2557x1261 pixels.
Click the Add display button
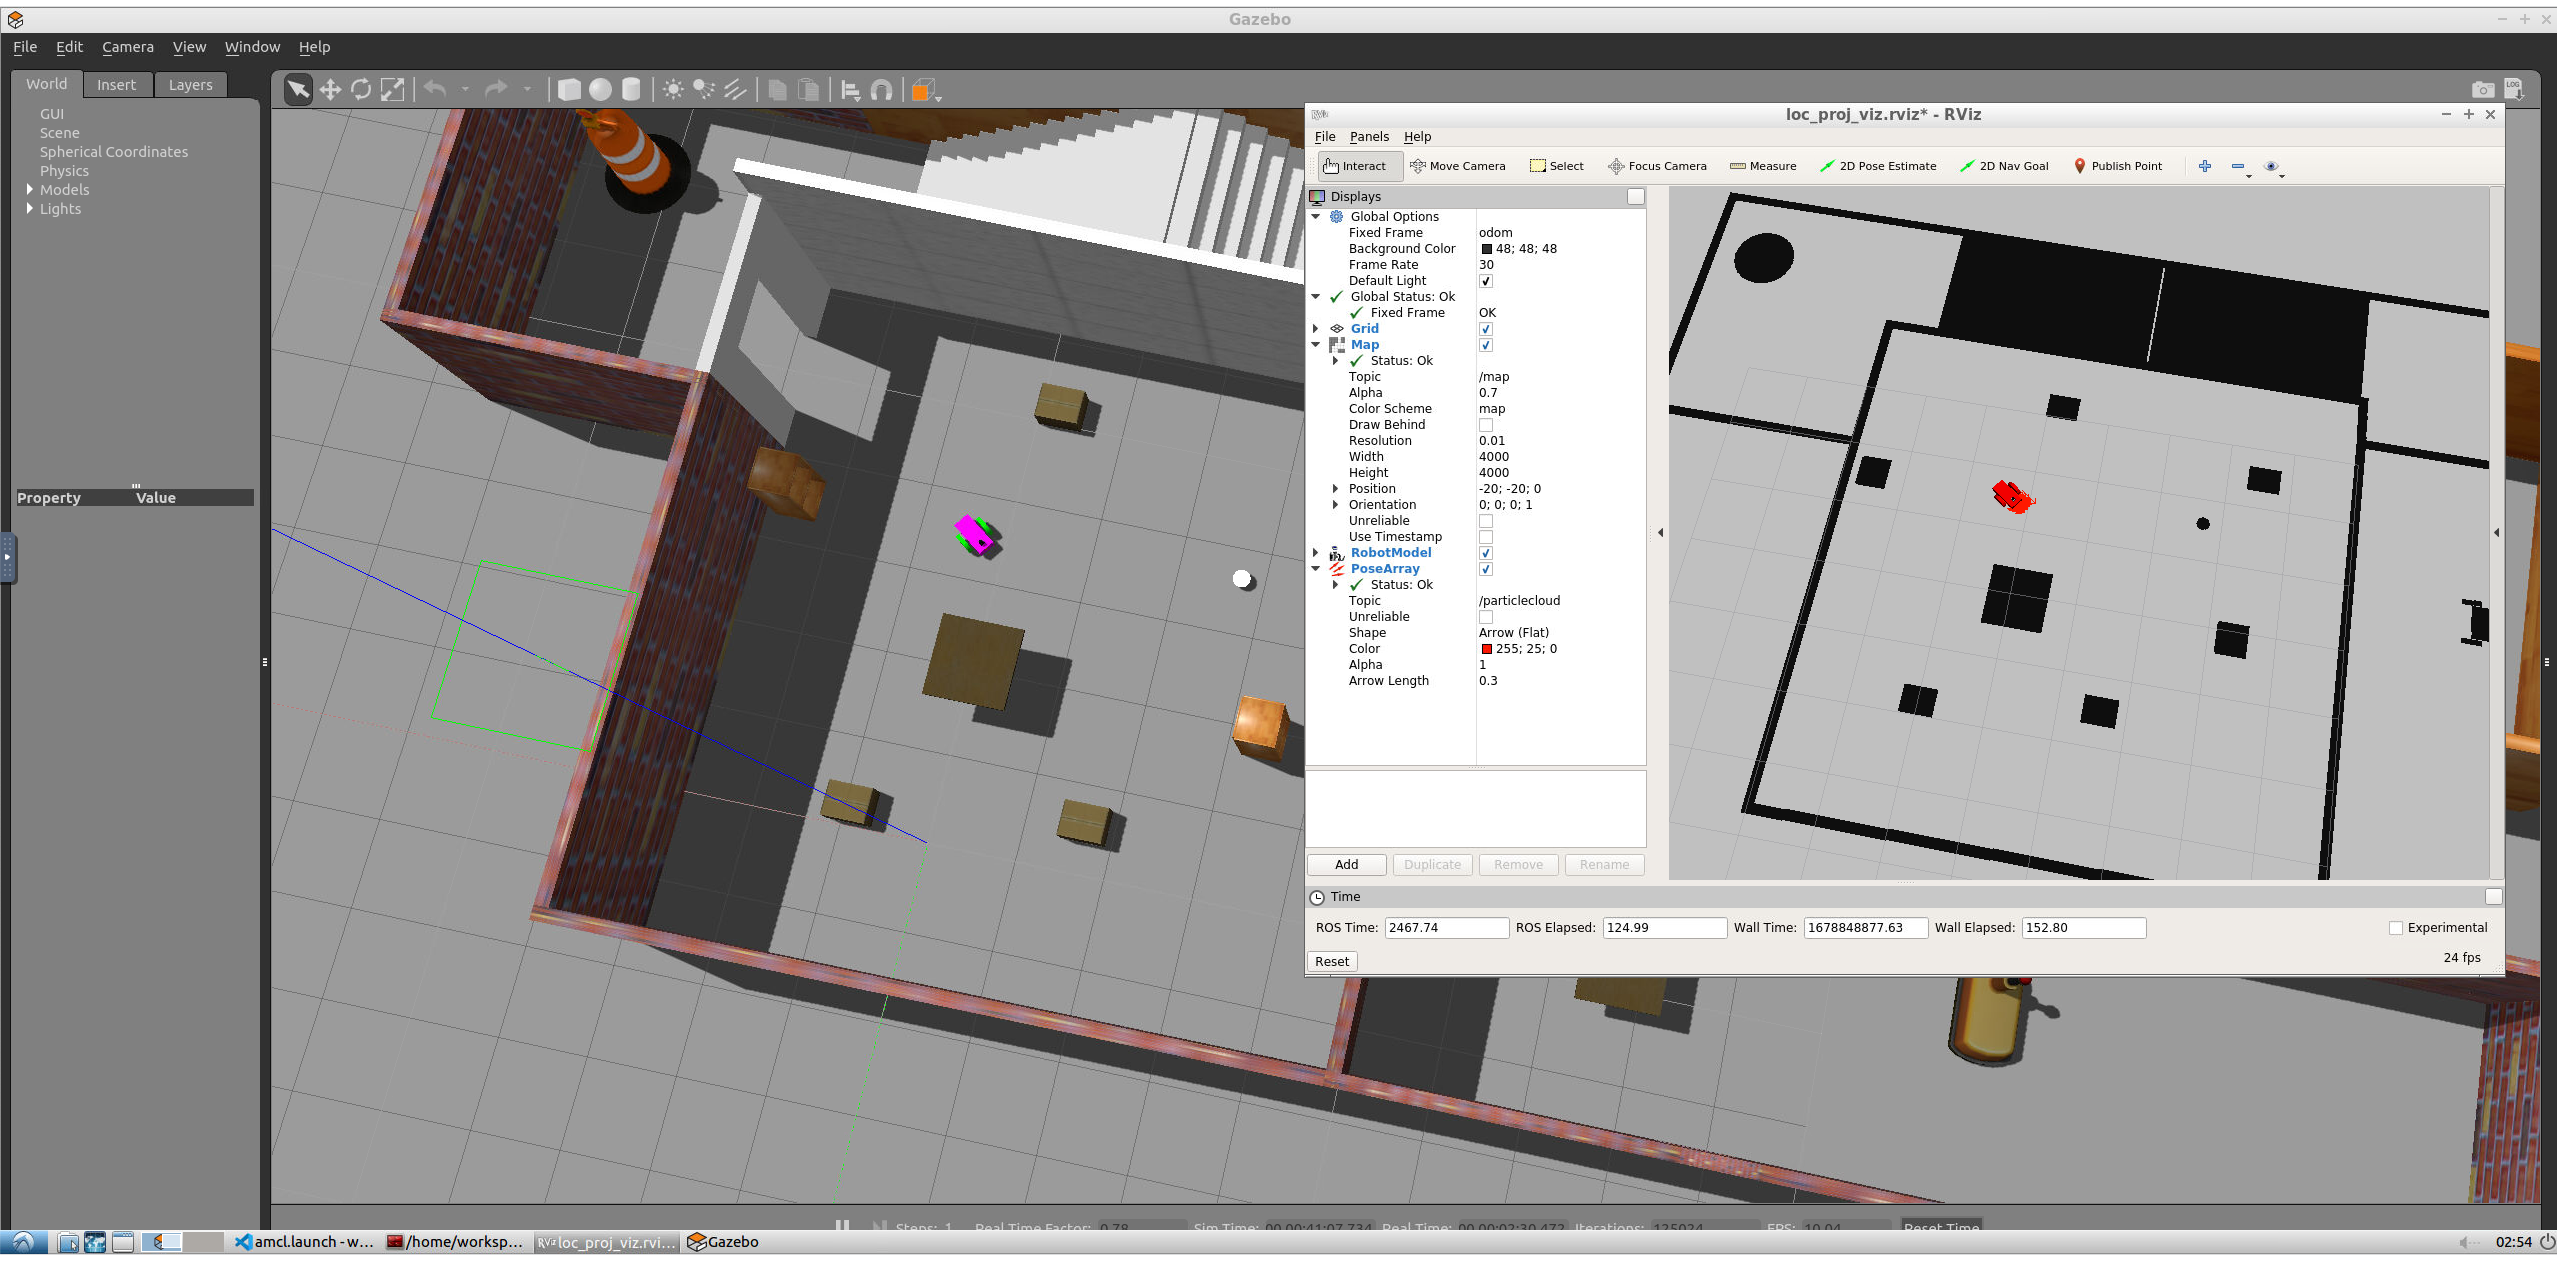pyautogui.click(x=1347, y=865)
